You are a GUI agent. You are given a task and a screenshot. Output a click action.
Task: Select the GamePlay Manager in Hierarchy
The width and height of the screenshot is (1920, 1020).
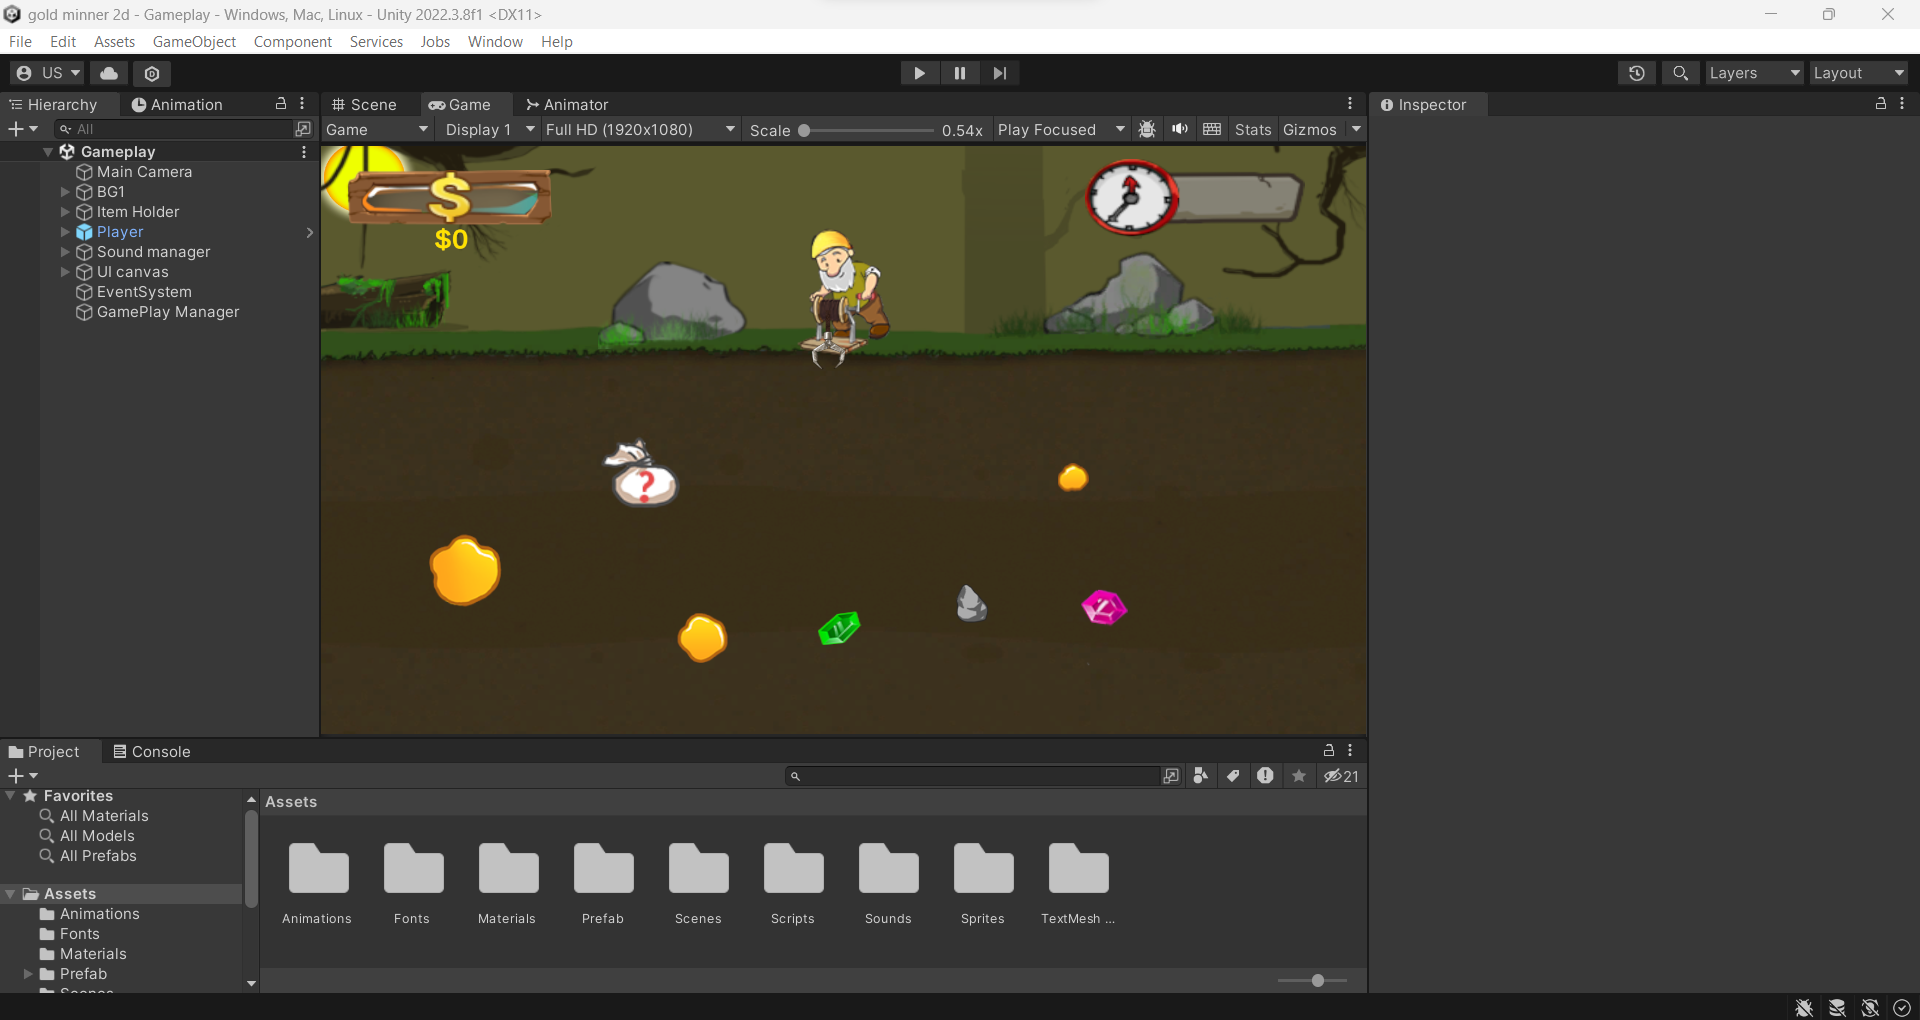pyautogui.click(x=167, y=312)
